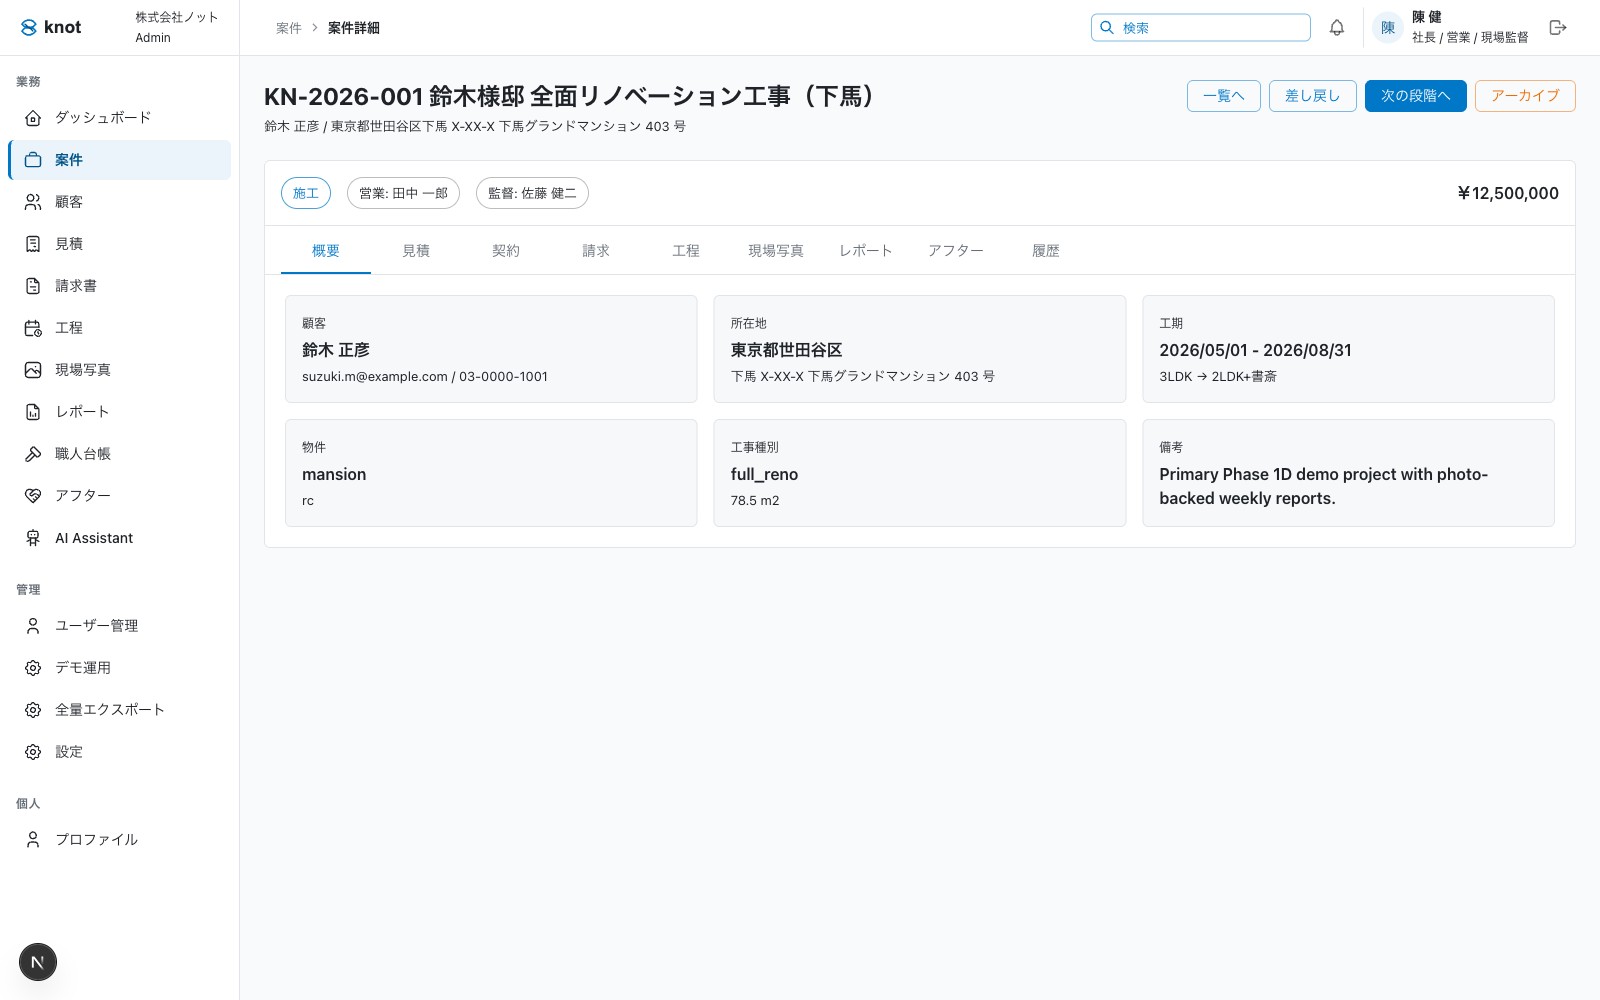Click the 一覧へ button
Image resolution: width=1600 pixels, height=1000 pixels.
tap(1224, 96)
